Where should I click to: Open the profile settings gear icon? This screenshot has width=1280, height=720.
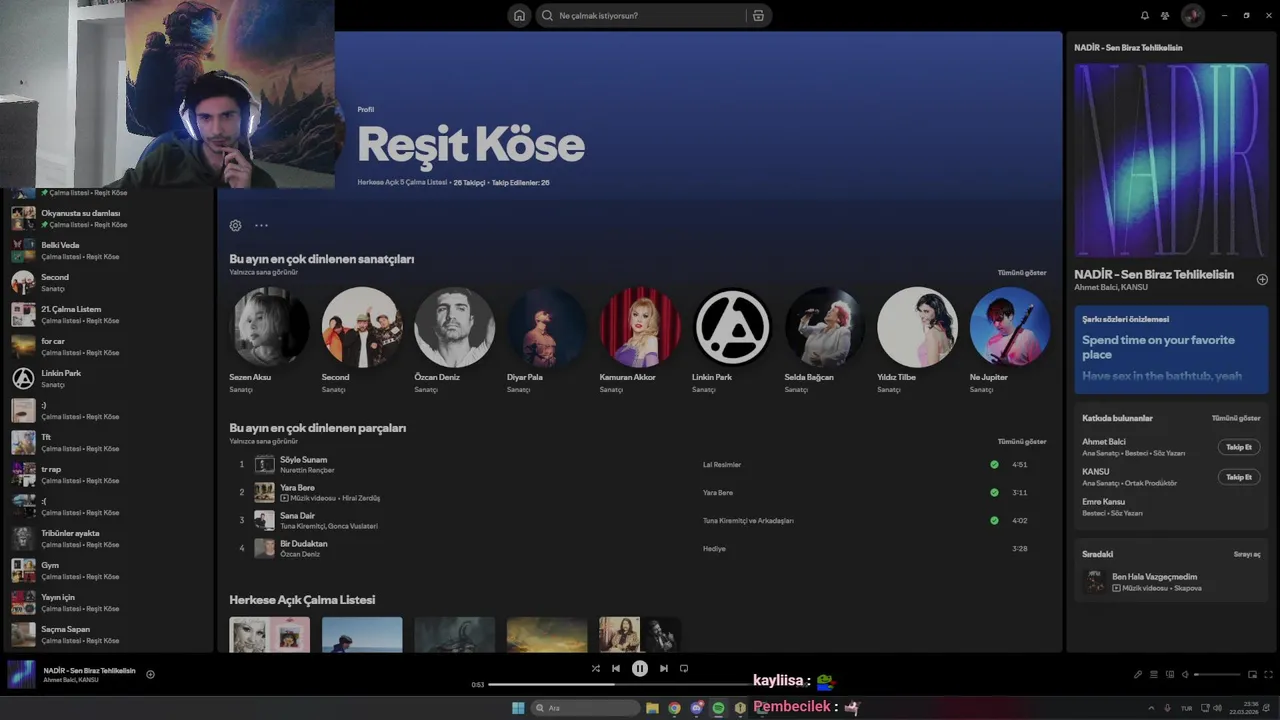(x=235, y=226)
